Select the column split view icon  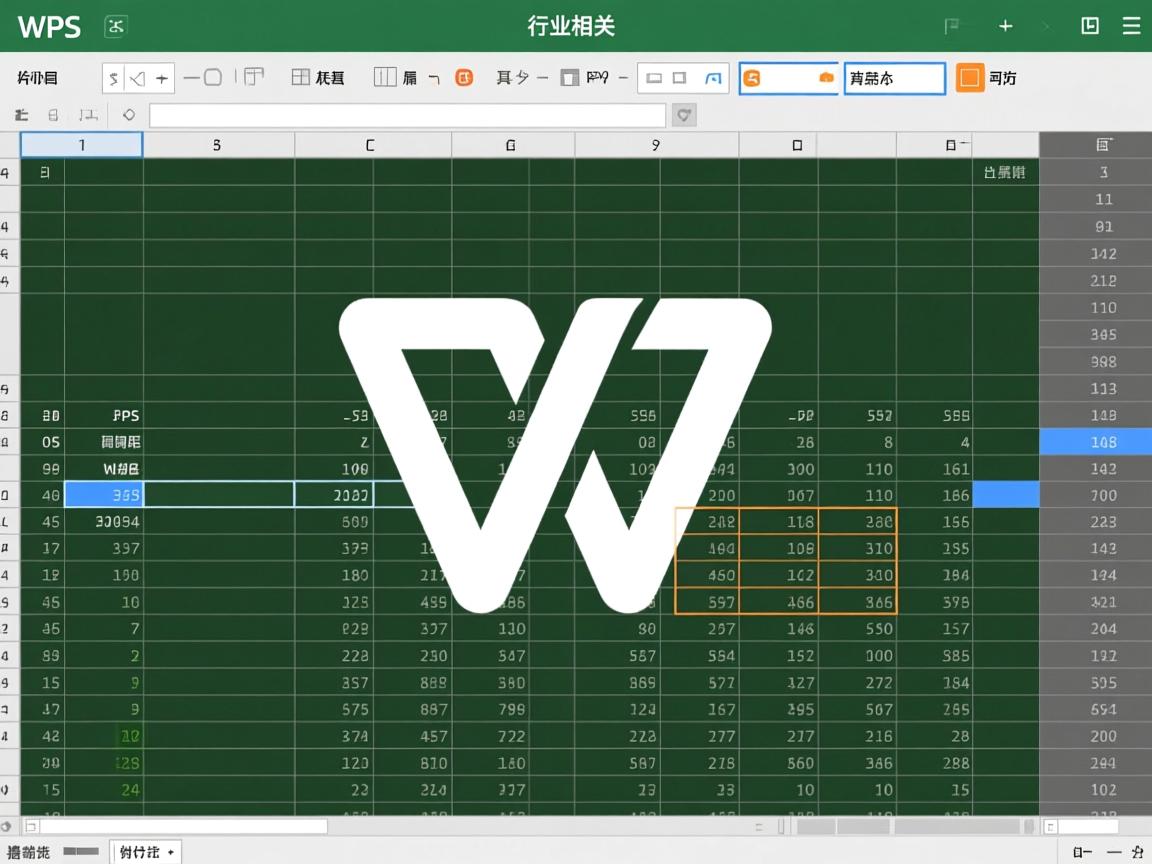tap(383, 77)
